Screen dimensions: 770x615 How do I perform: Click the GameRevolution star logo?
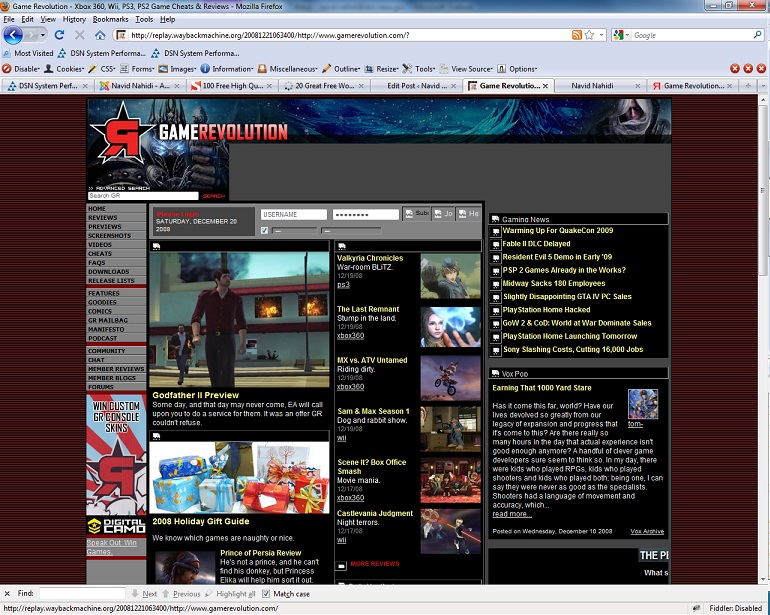123,133
